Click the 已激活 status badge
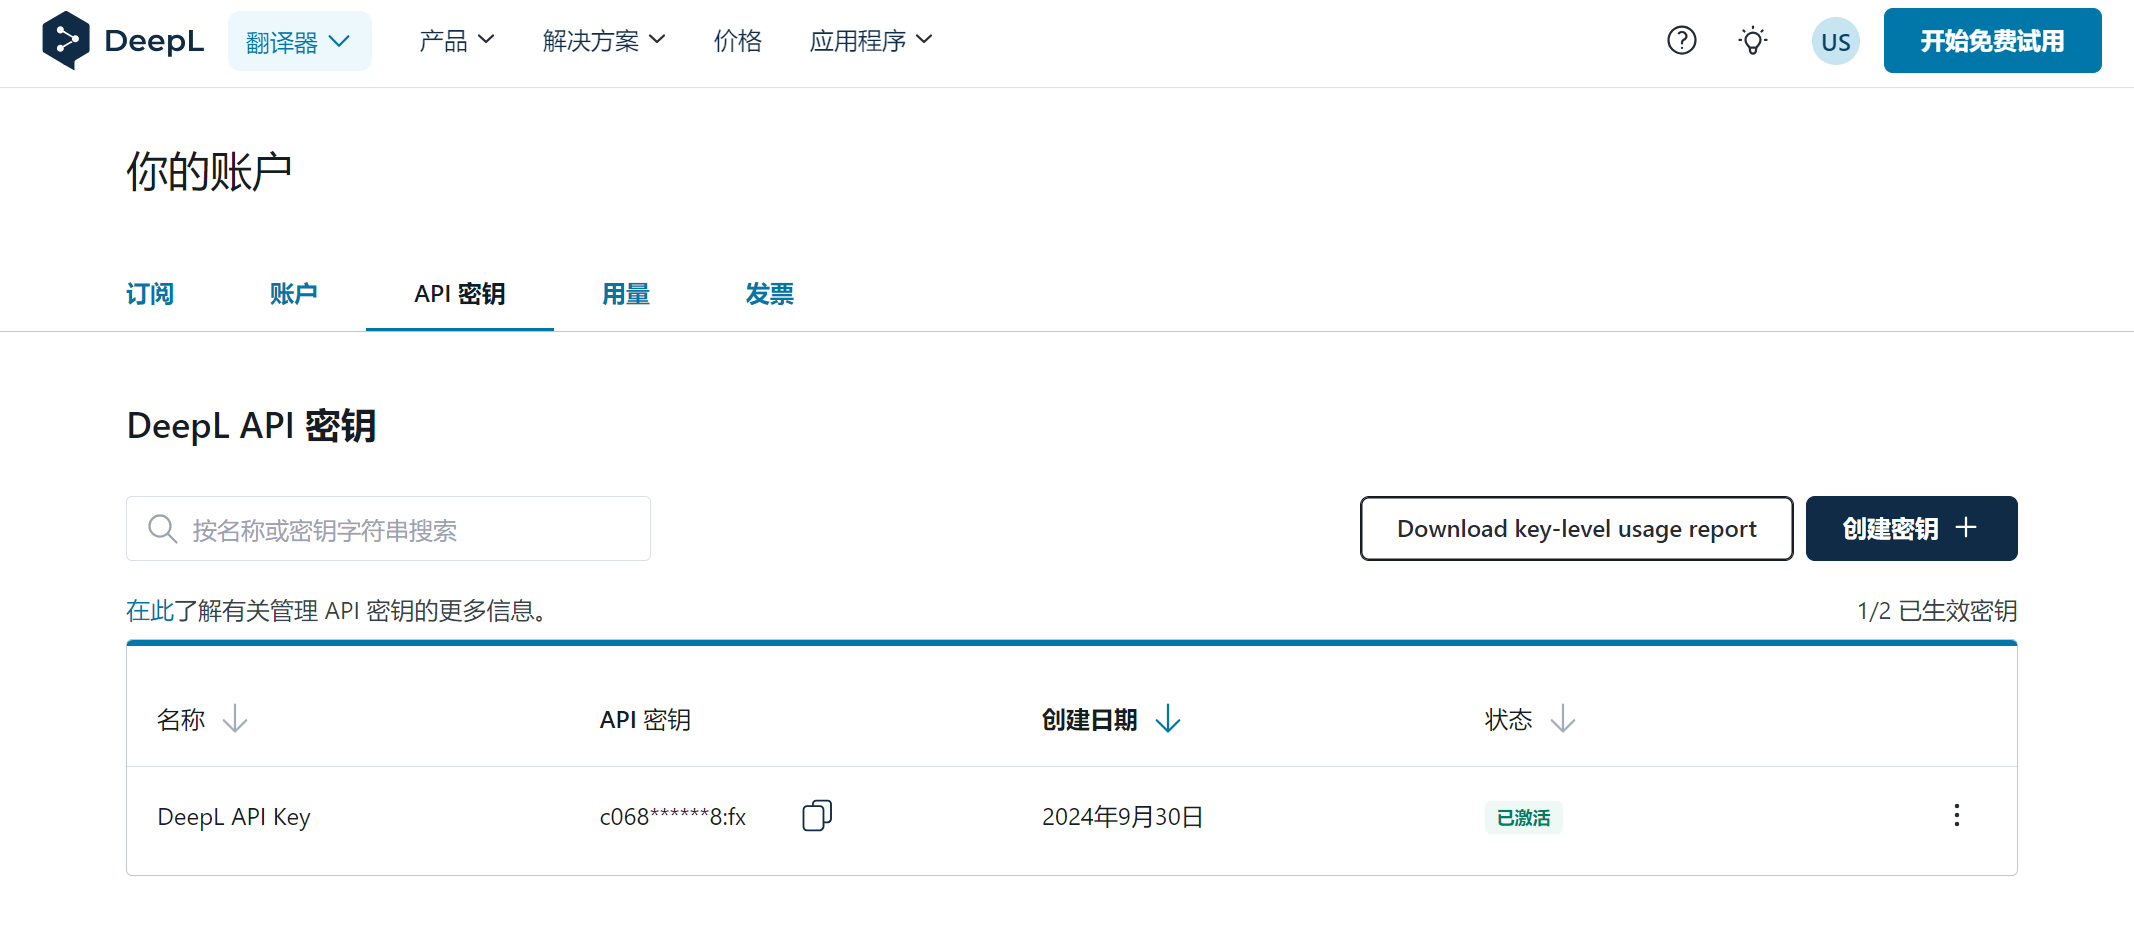 (x=1523, y=818)
